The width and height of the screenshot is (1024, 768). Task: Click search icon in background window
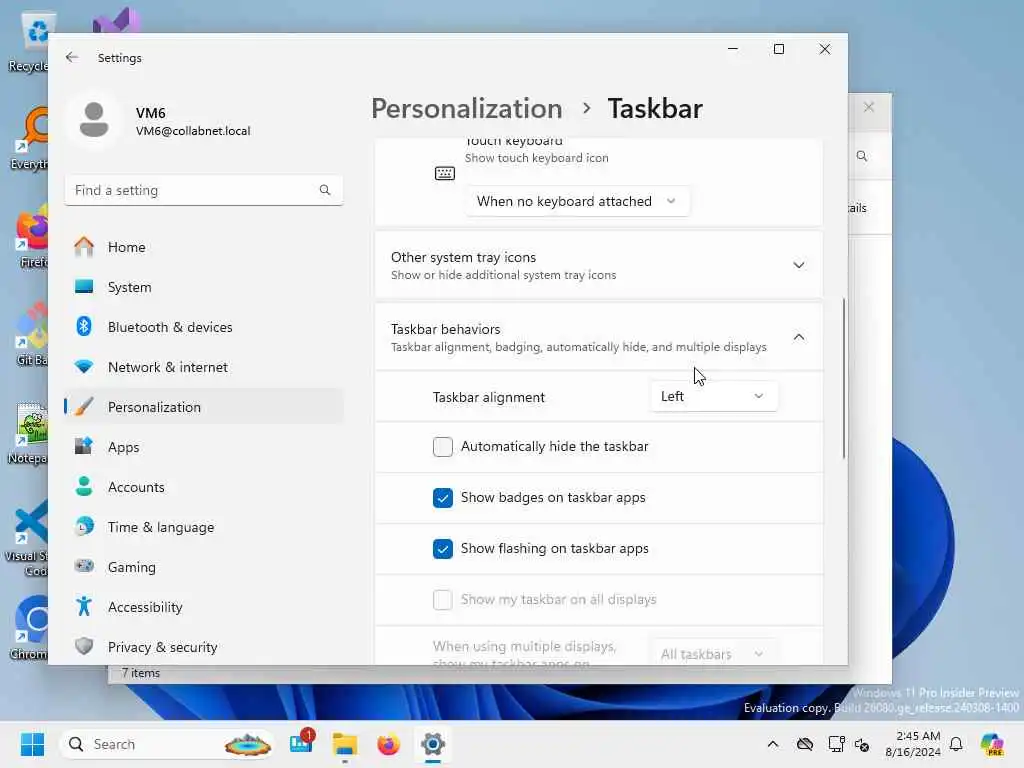[862, 156]
